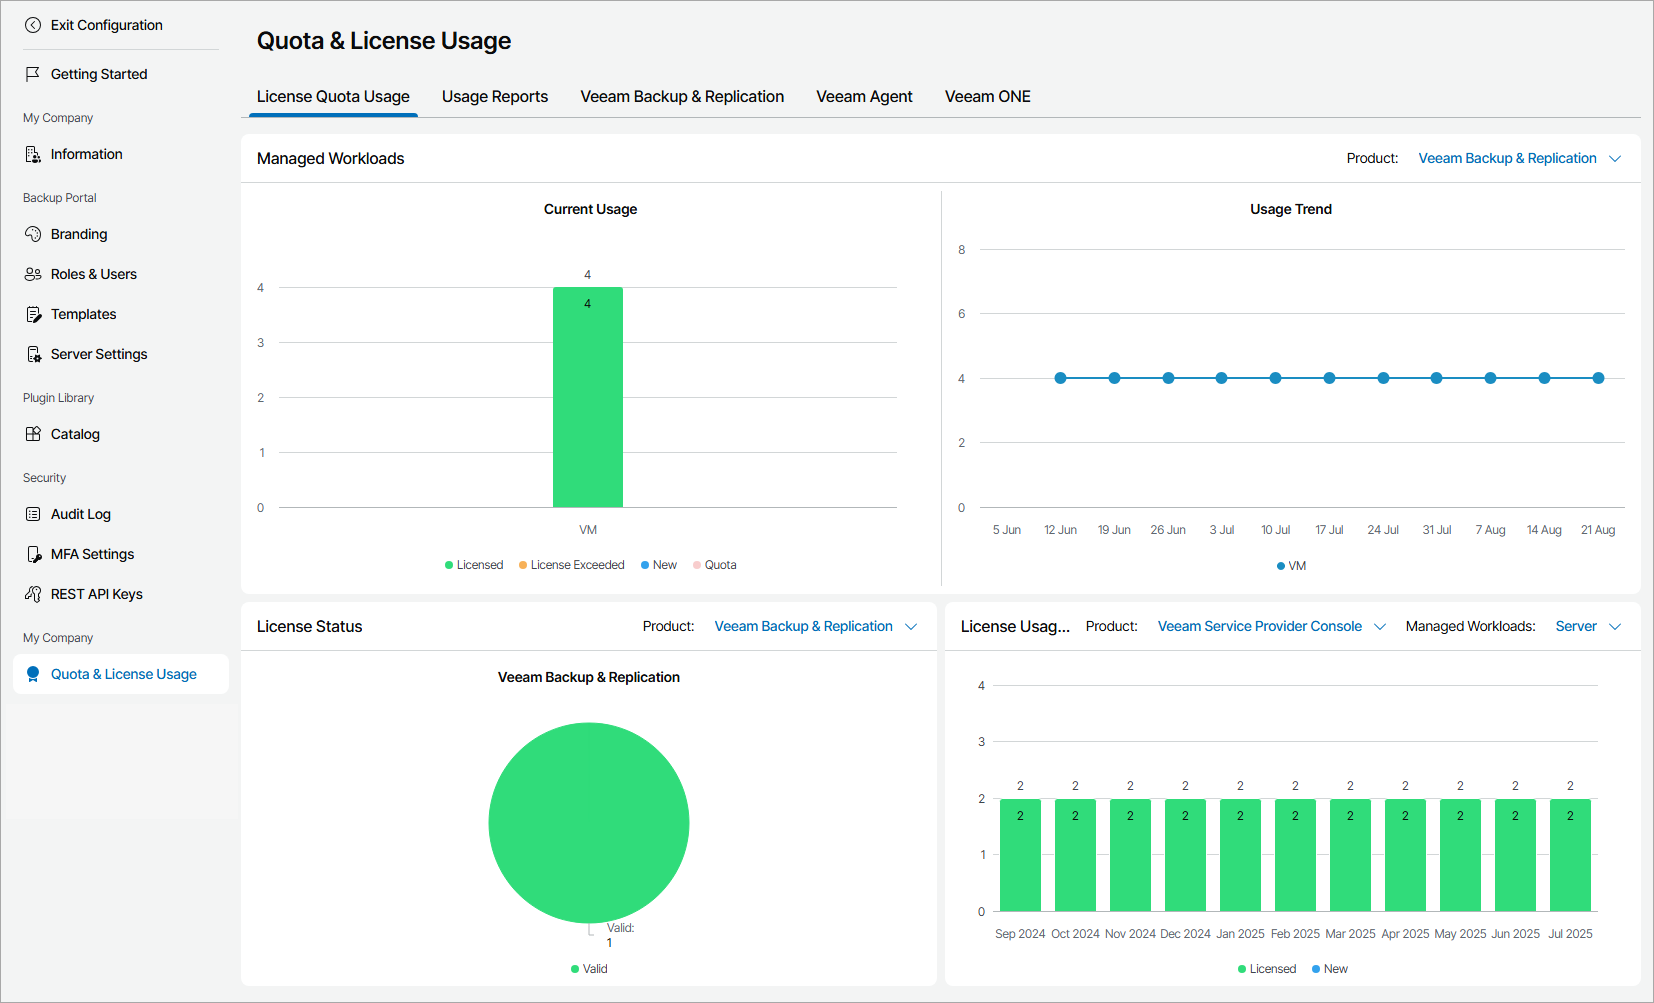The height and width of the screenshot is (1003, 1654).
Task: Open Server Settings in the sidebar
Action: pyautogui.click(x=99, y=354)
